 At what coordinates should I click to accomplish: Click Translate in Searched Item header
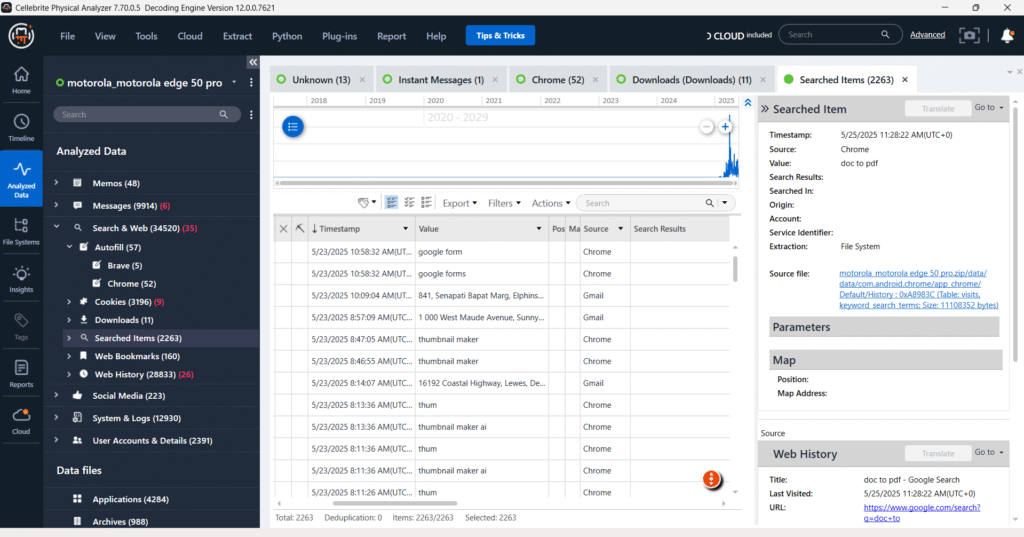(938, 108)
